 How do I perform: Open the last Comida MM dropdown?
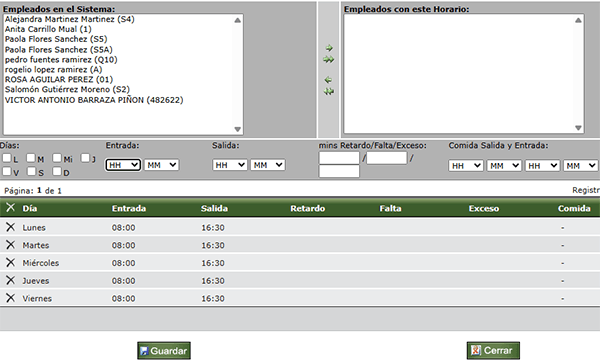[580, 166]
